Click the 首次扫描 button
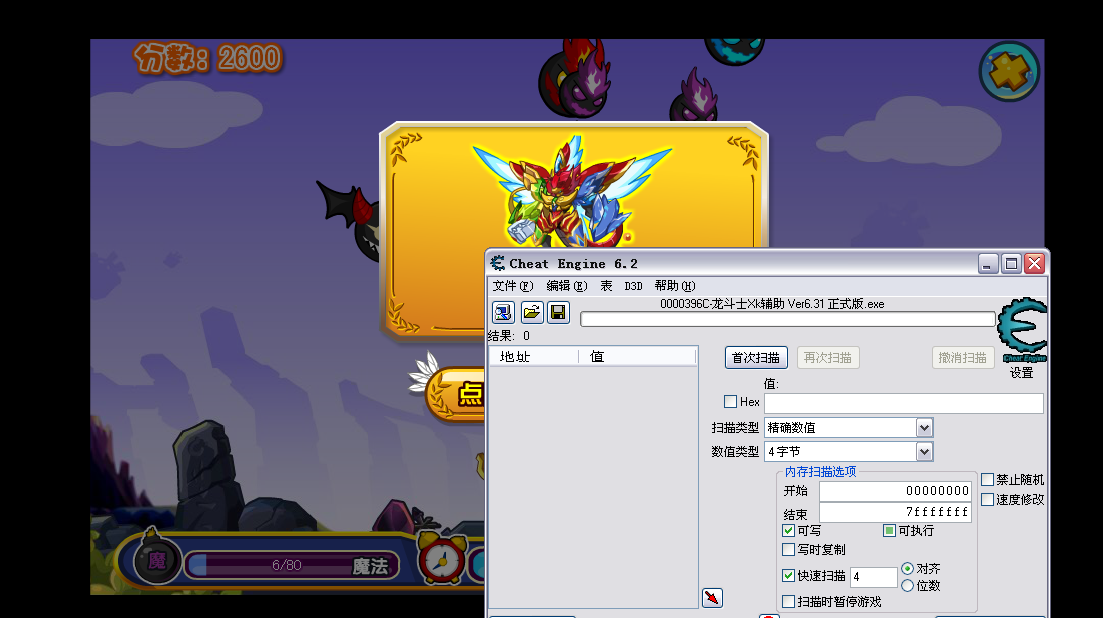The image size is (1103, 618). tap(756, 358)
